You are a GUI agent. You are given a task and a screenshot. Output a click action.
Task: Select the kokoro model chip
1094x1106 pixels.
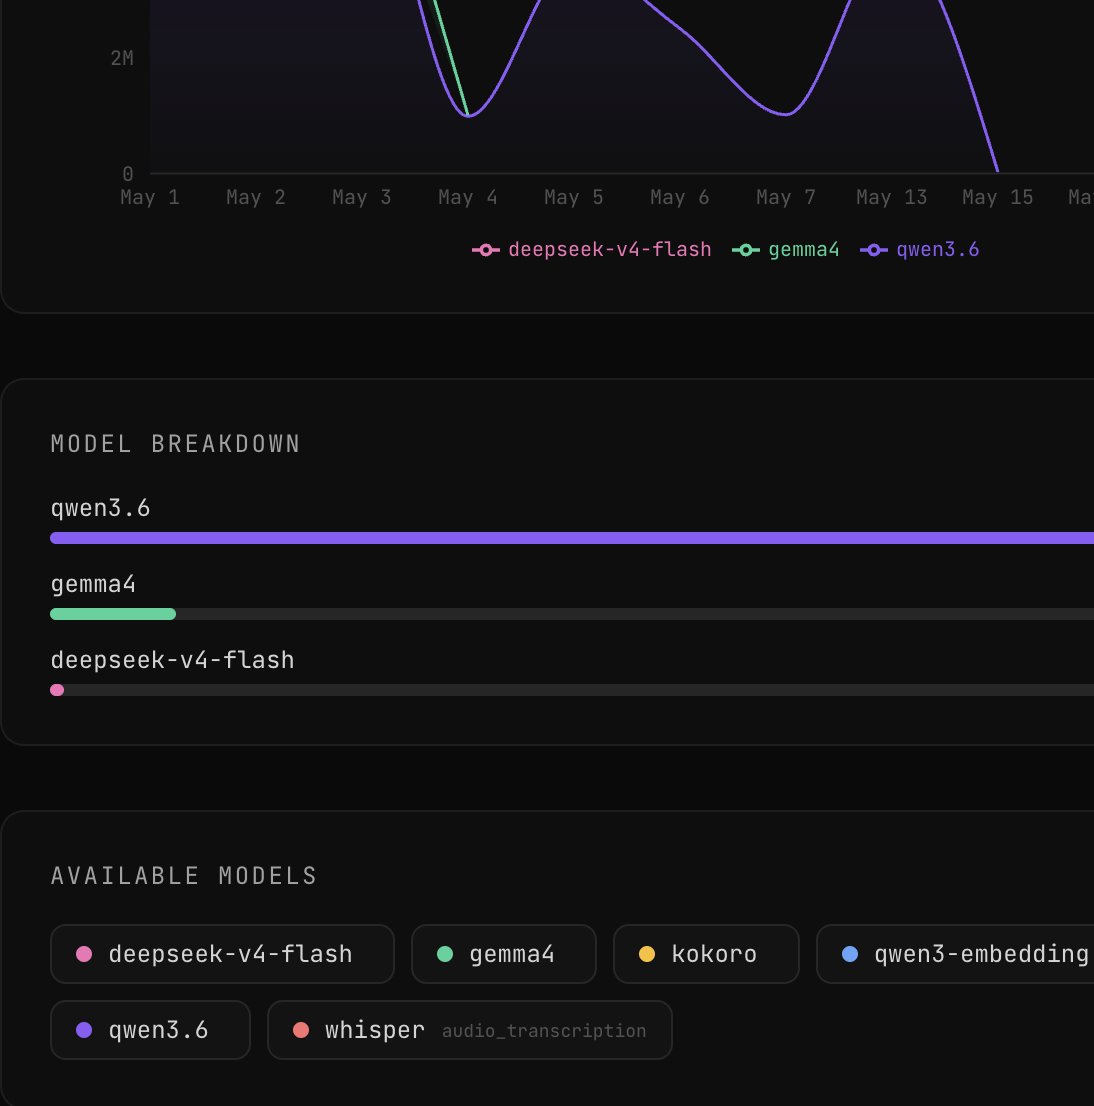pos(706,954)
